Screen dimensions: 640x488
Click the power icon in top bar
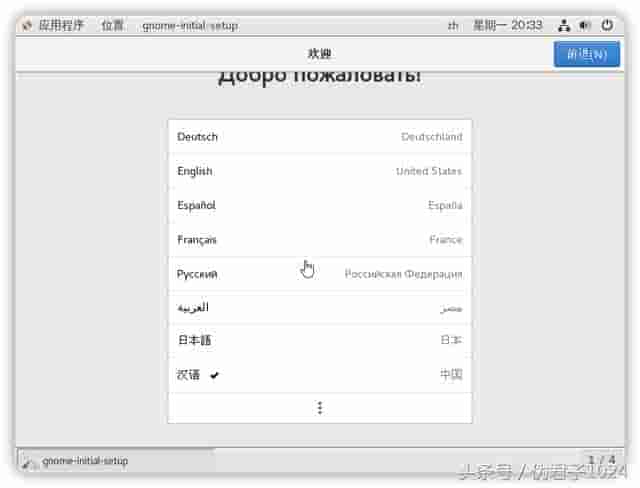[x=607, y=25]
